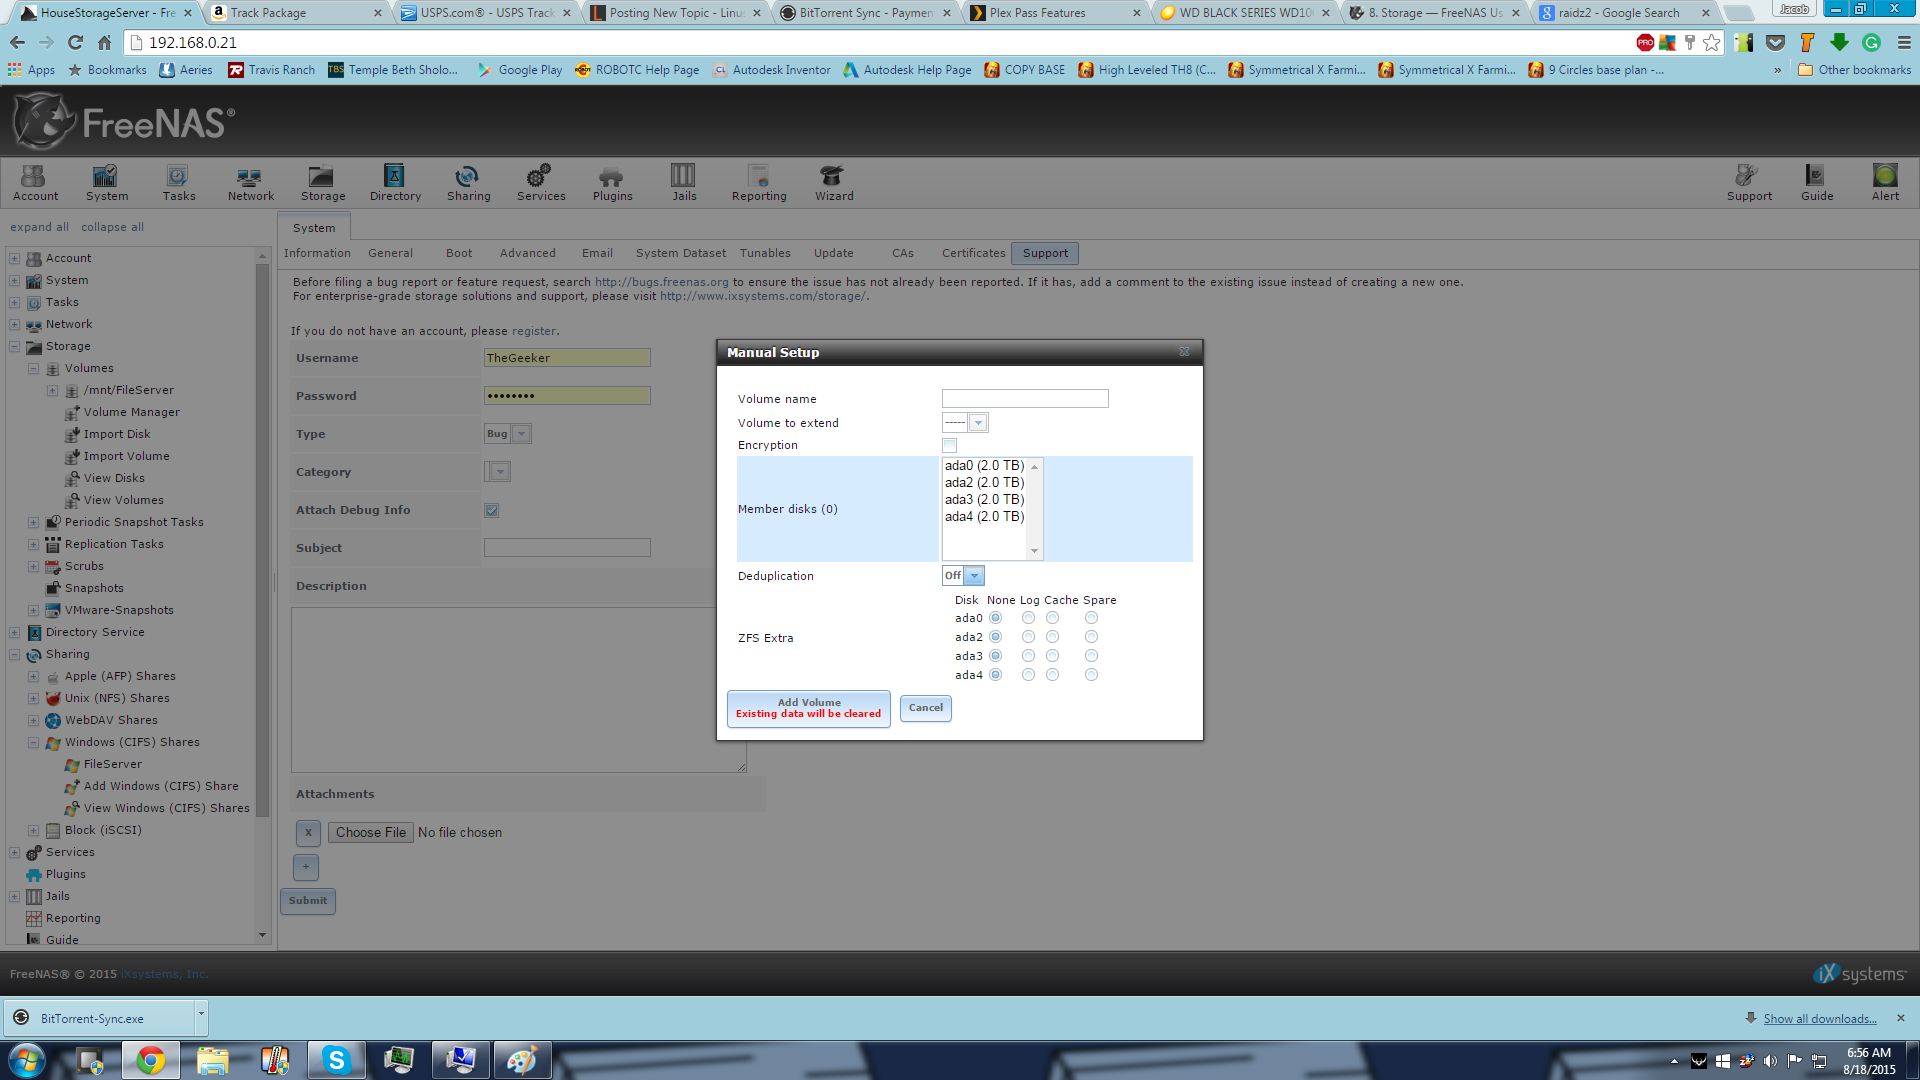Screen dimensions: 1920x1080
Task: Click the Services toolbar icon
Action: (540, 182)
